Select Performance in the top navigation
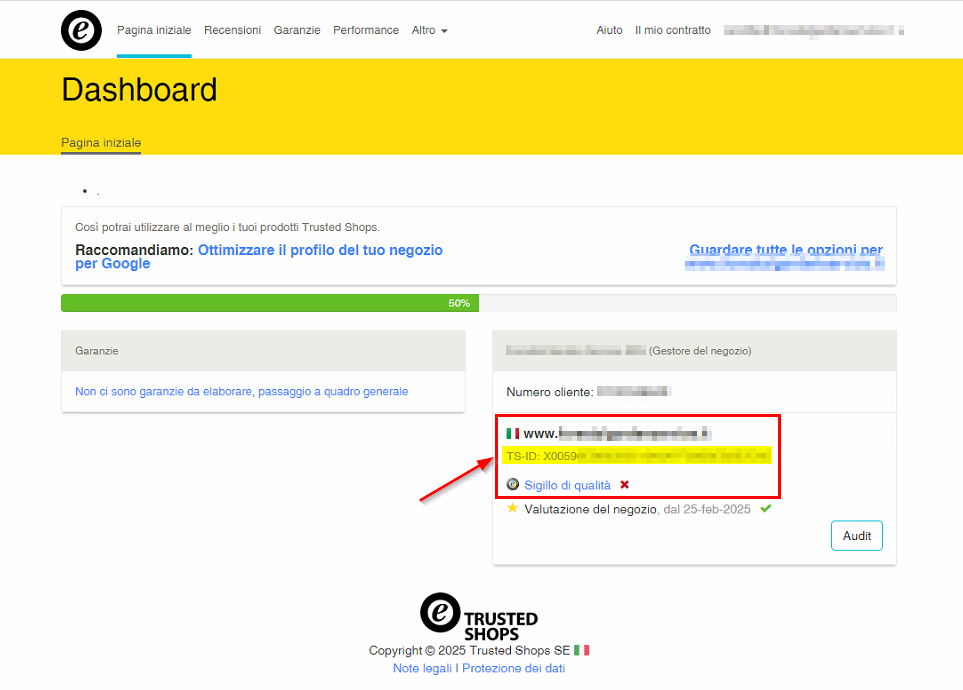This screenshot has width=963, height=690. tap(366, 30)
